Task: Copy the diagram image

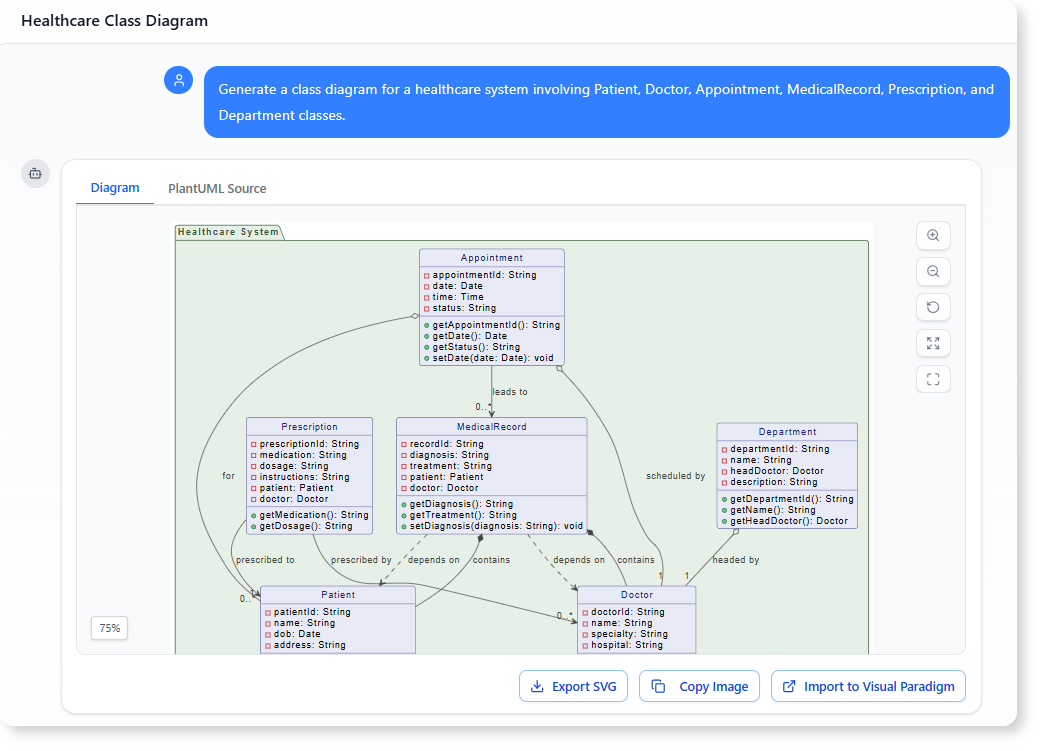Action: (699, 686)
